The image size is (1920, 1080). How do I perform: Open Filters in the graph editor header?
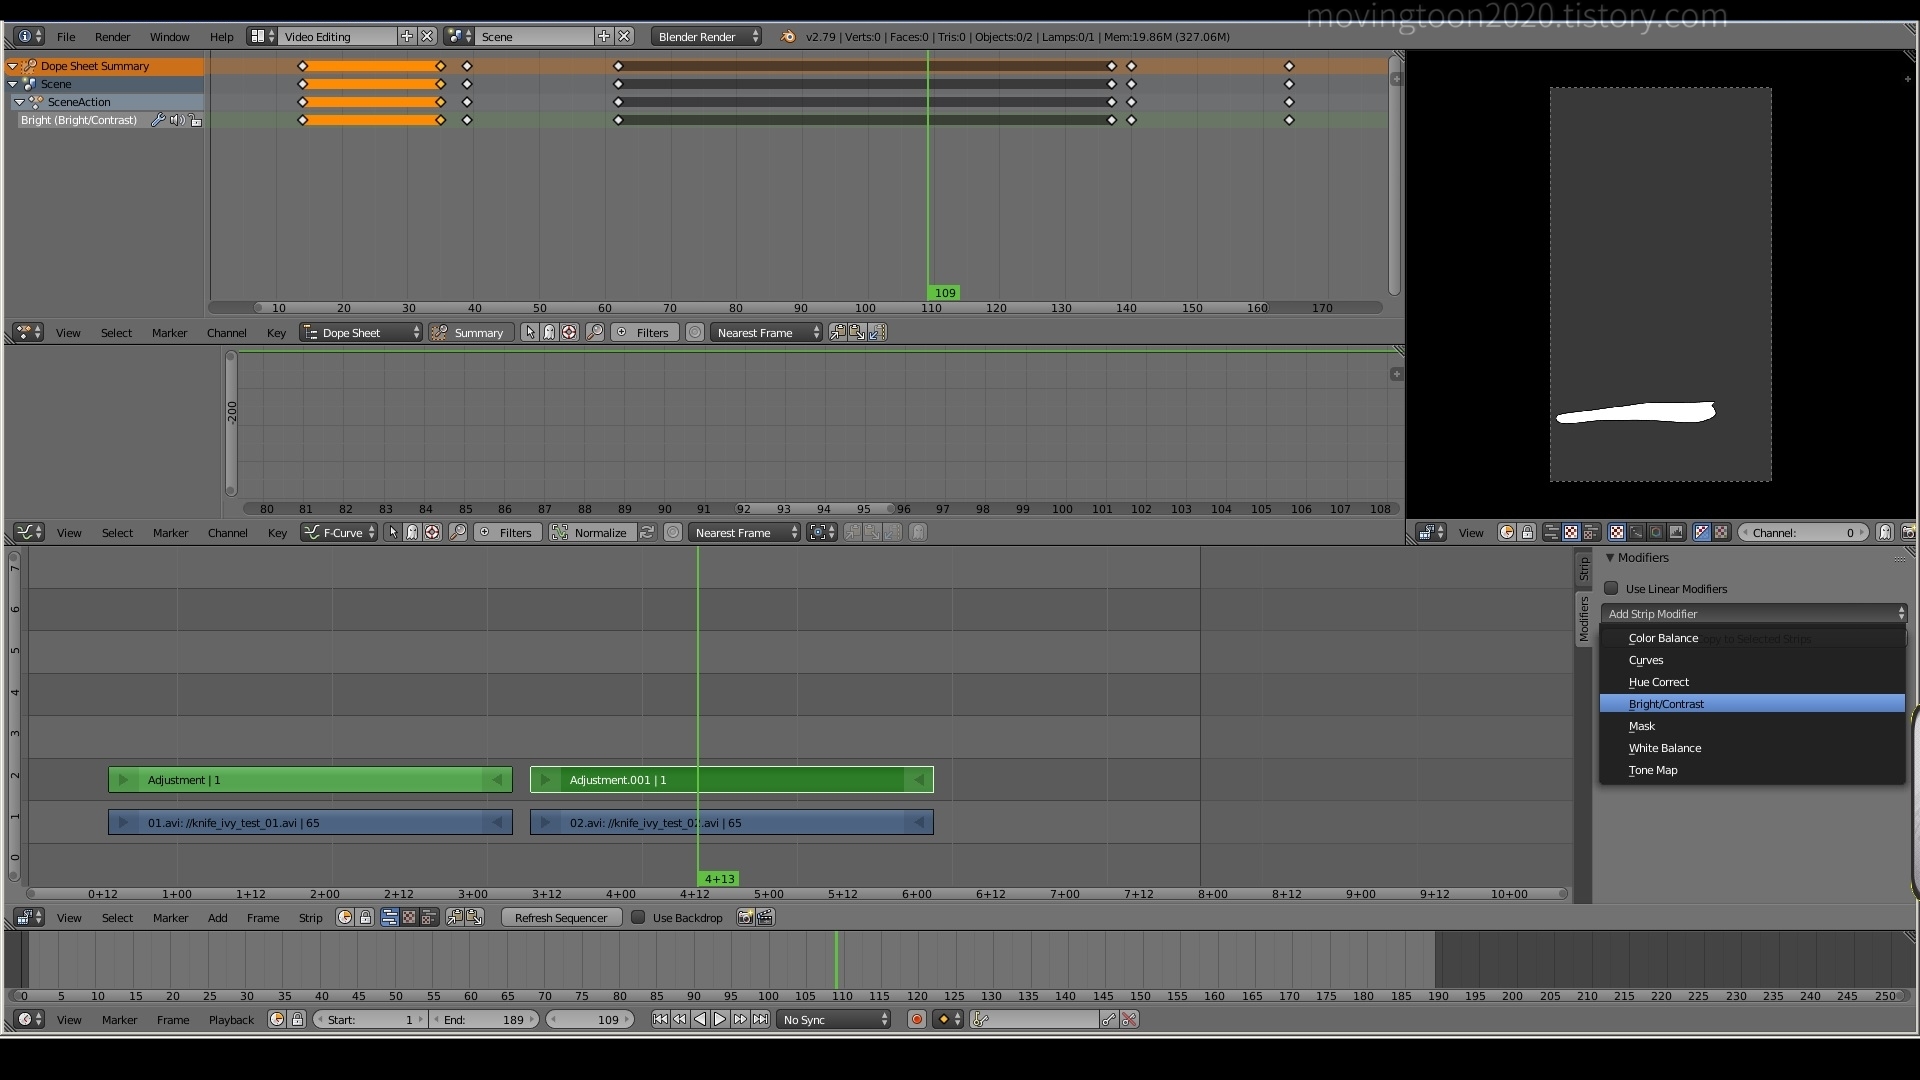(x=507, y=533)
